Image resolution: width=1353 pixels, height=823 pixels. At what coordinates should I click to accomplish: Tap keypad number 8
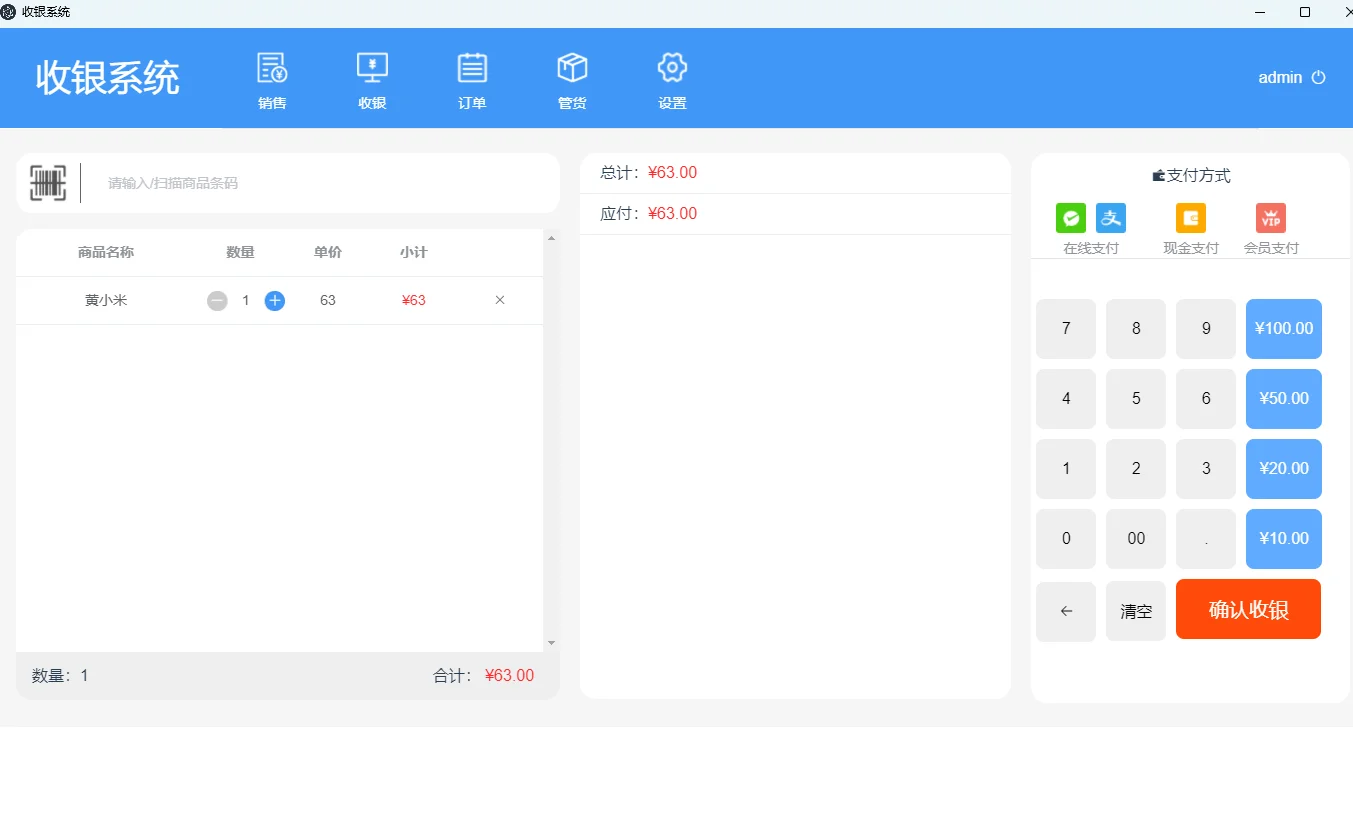pos(1136,329)
